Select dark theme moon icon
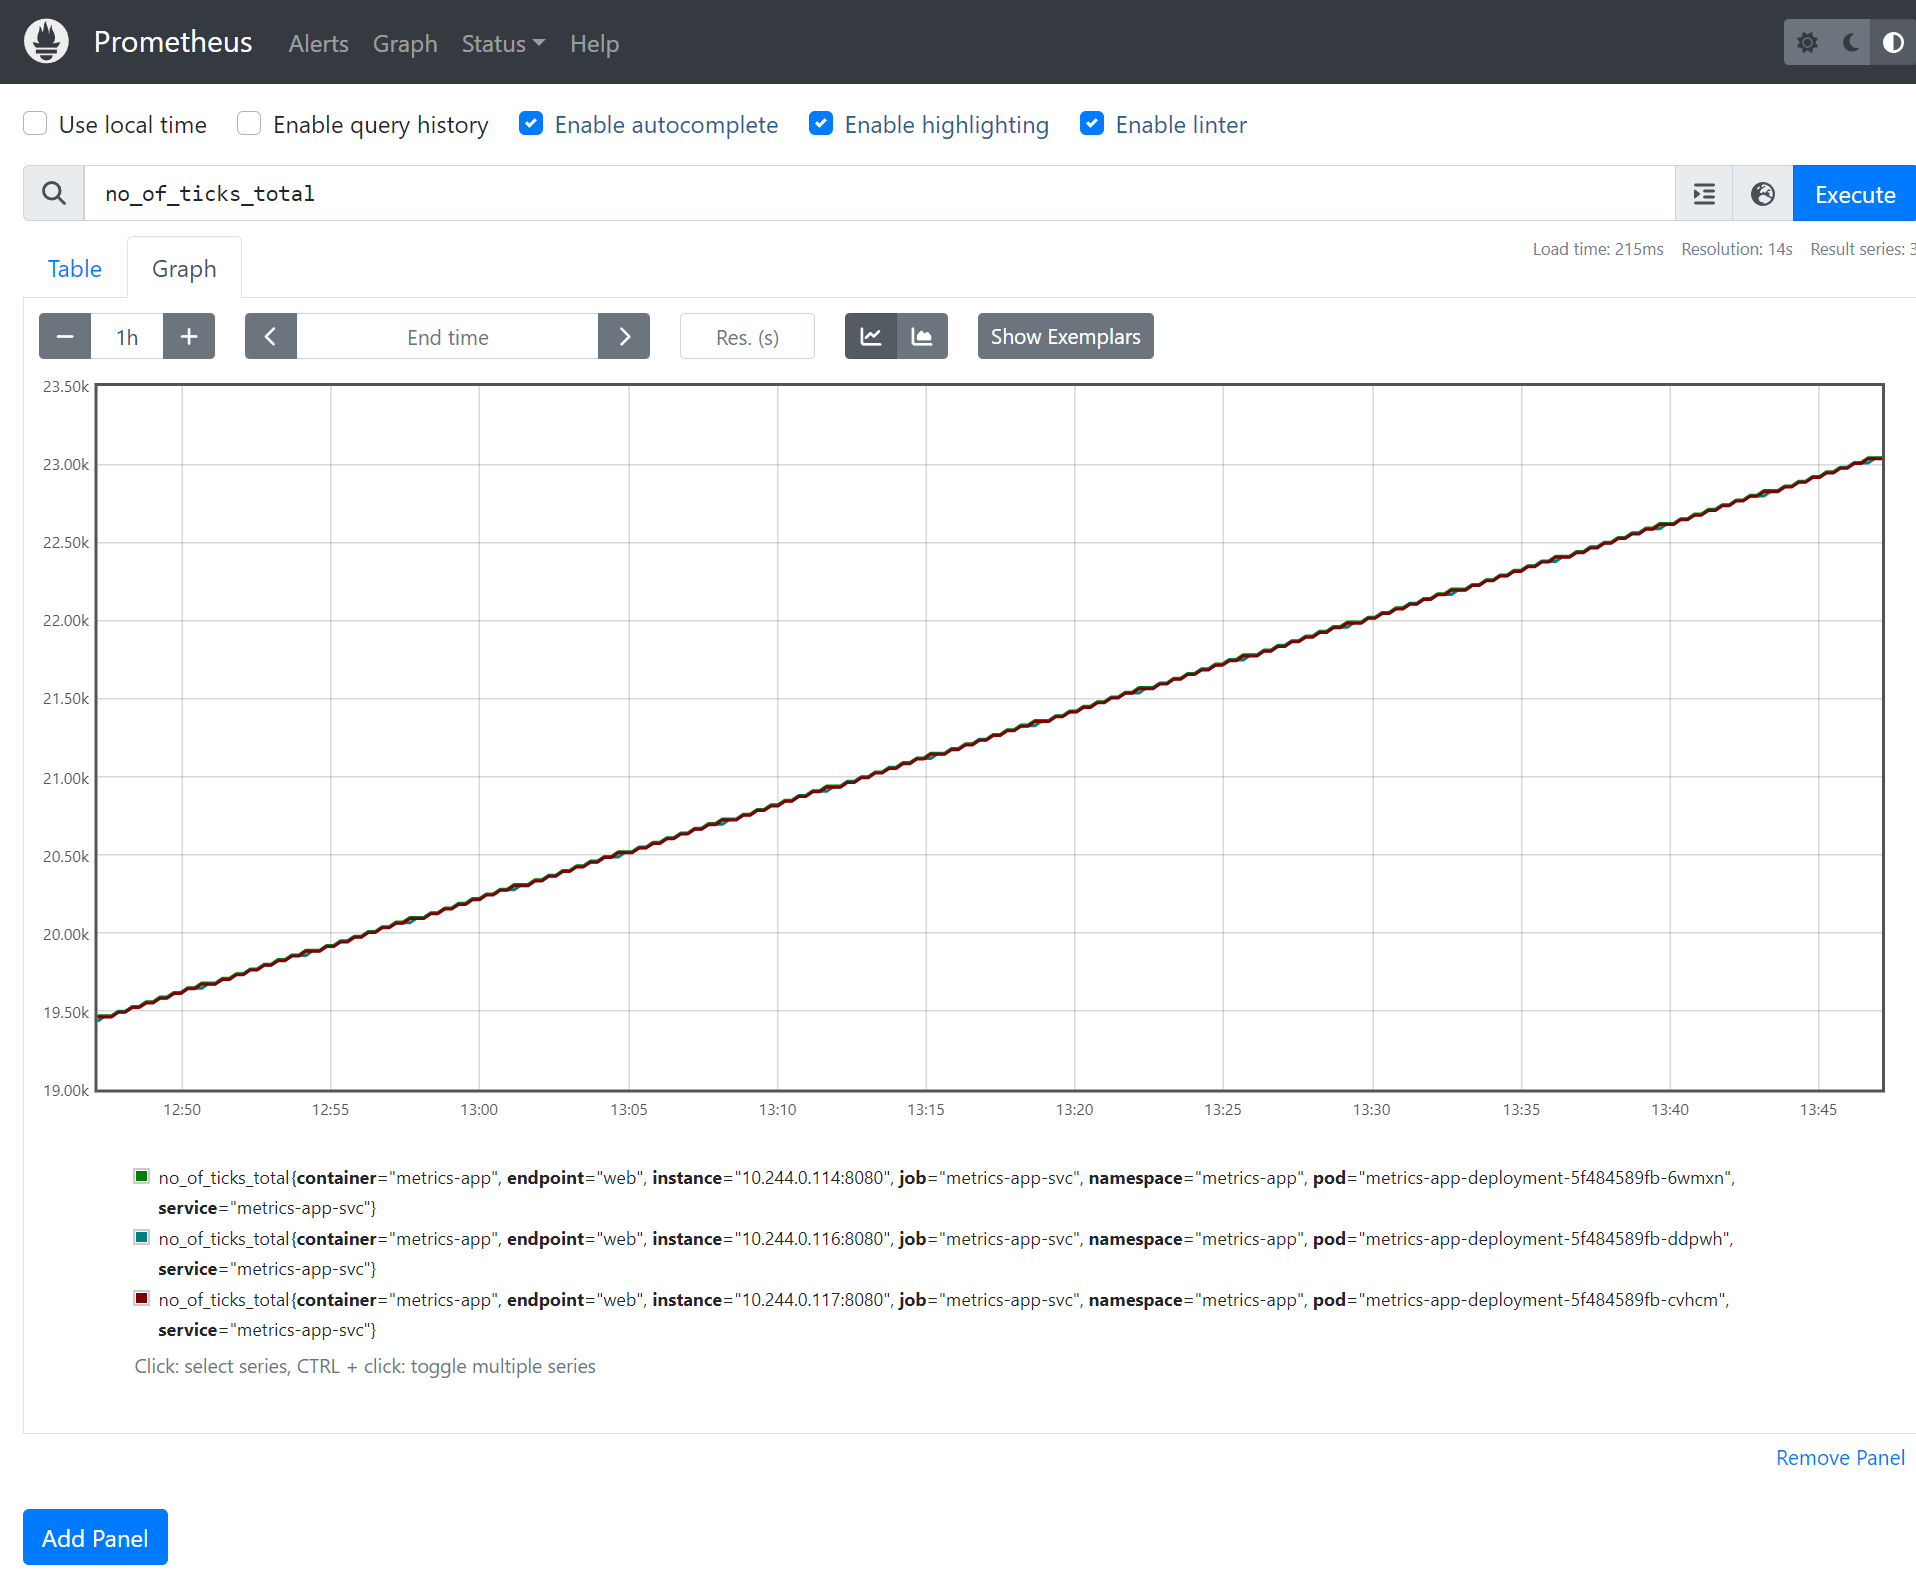Image resolution: width=1916 pixels, height=1589 pixels. (1849, 42)
